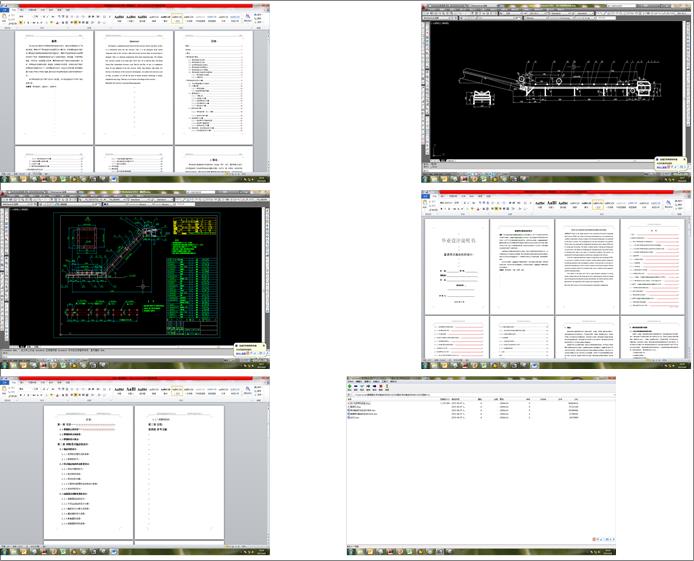Click AutoCAD logo button in colored-drawing window

pos(3,194)
